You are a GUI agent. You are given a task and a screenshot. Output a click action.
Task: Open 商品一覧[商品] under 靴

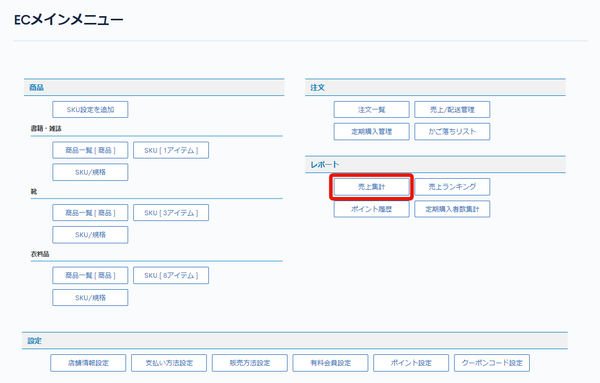coord(90,213)
